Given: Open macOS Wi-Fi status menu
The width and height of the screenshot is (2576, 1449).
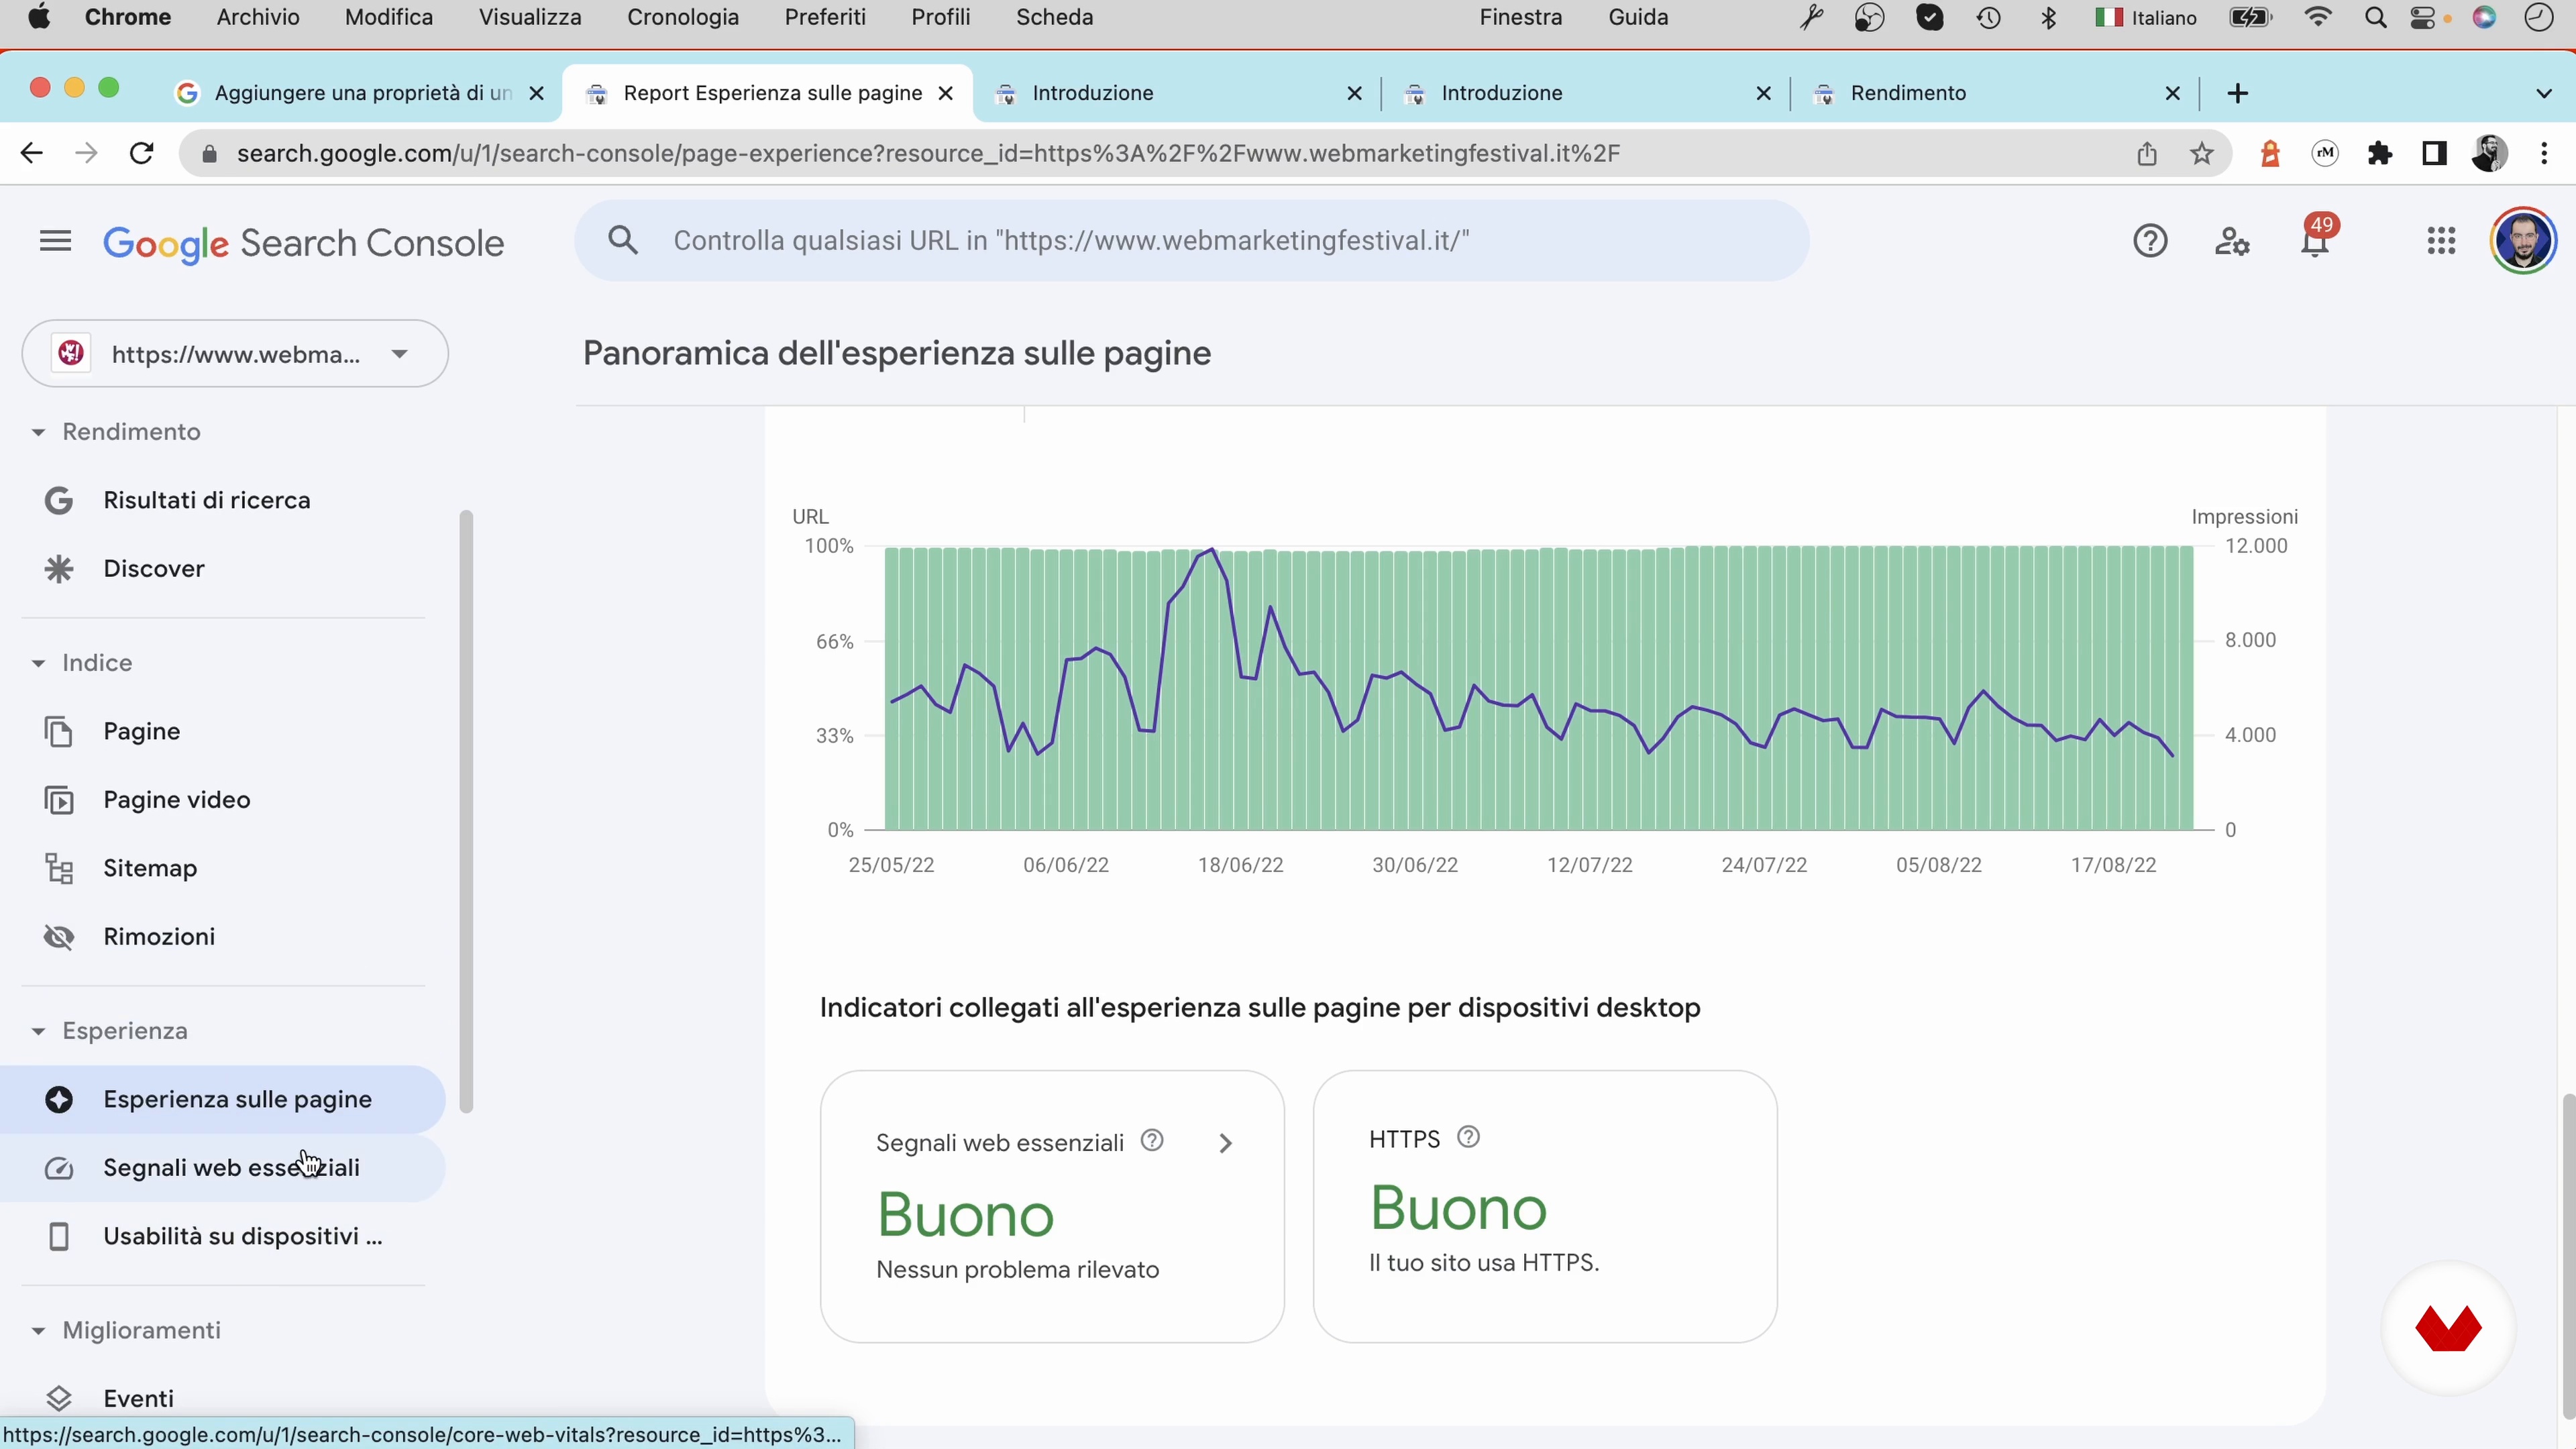Looking at the screenshot, I should pyautogui.click(x=2317, y=17).
